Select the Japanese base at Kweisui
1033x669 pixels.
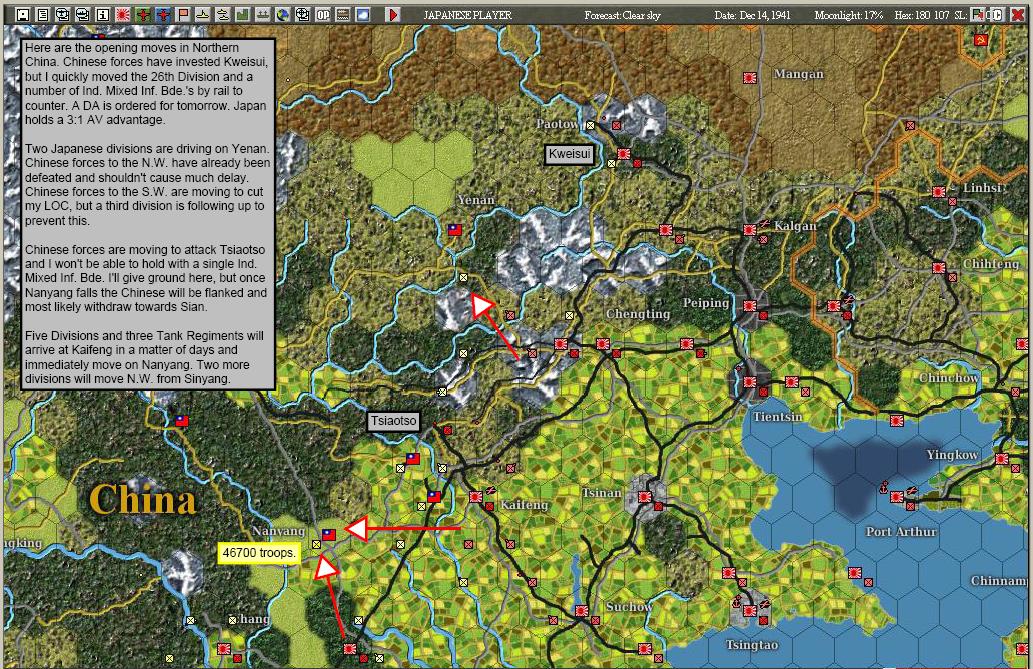[x=623, y=154]
